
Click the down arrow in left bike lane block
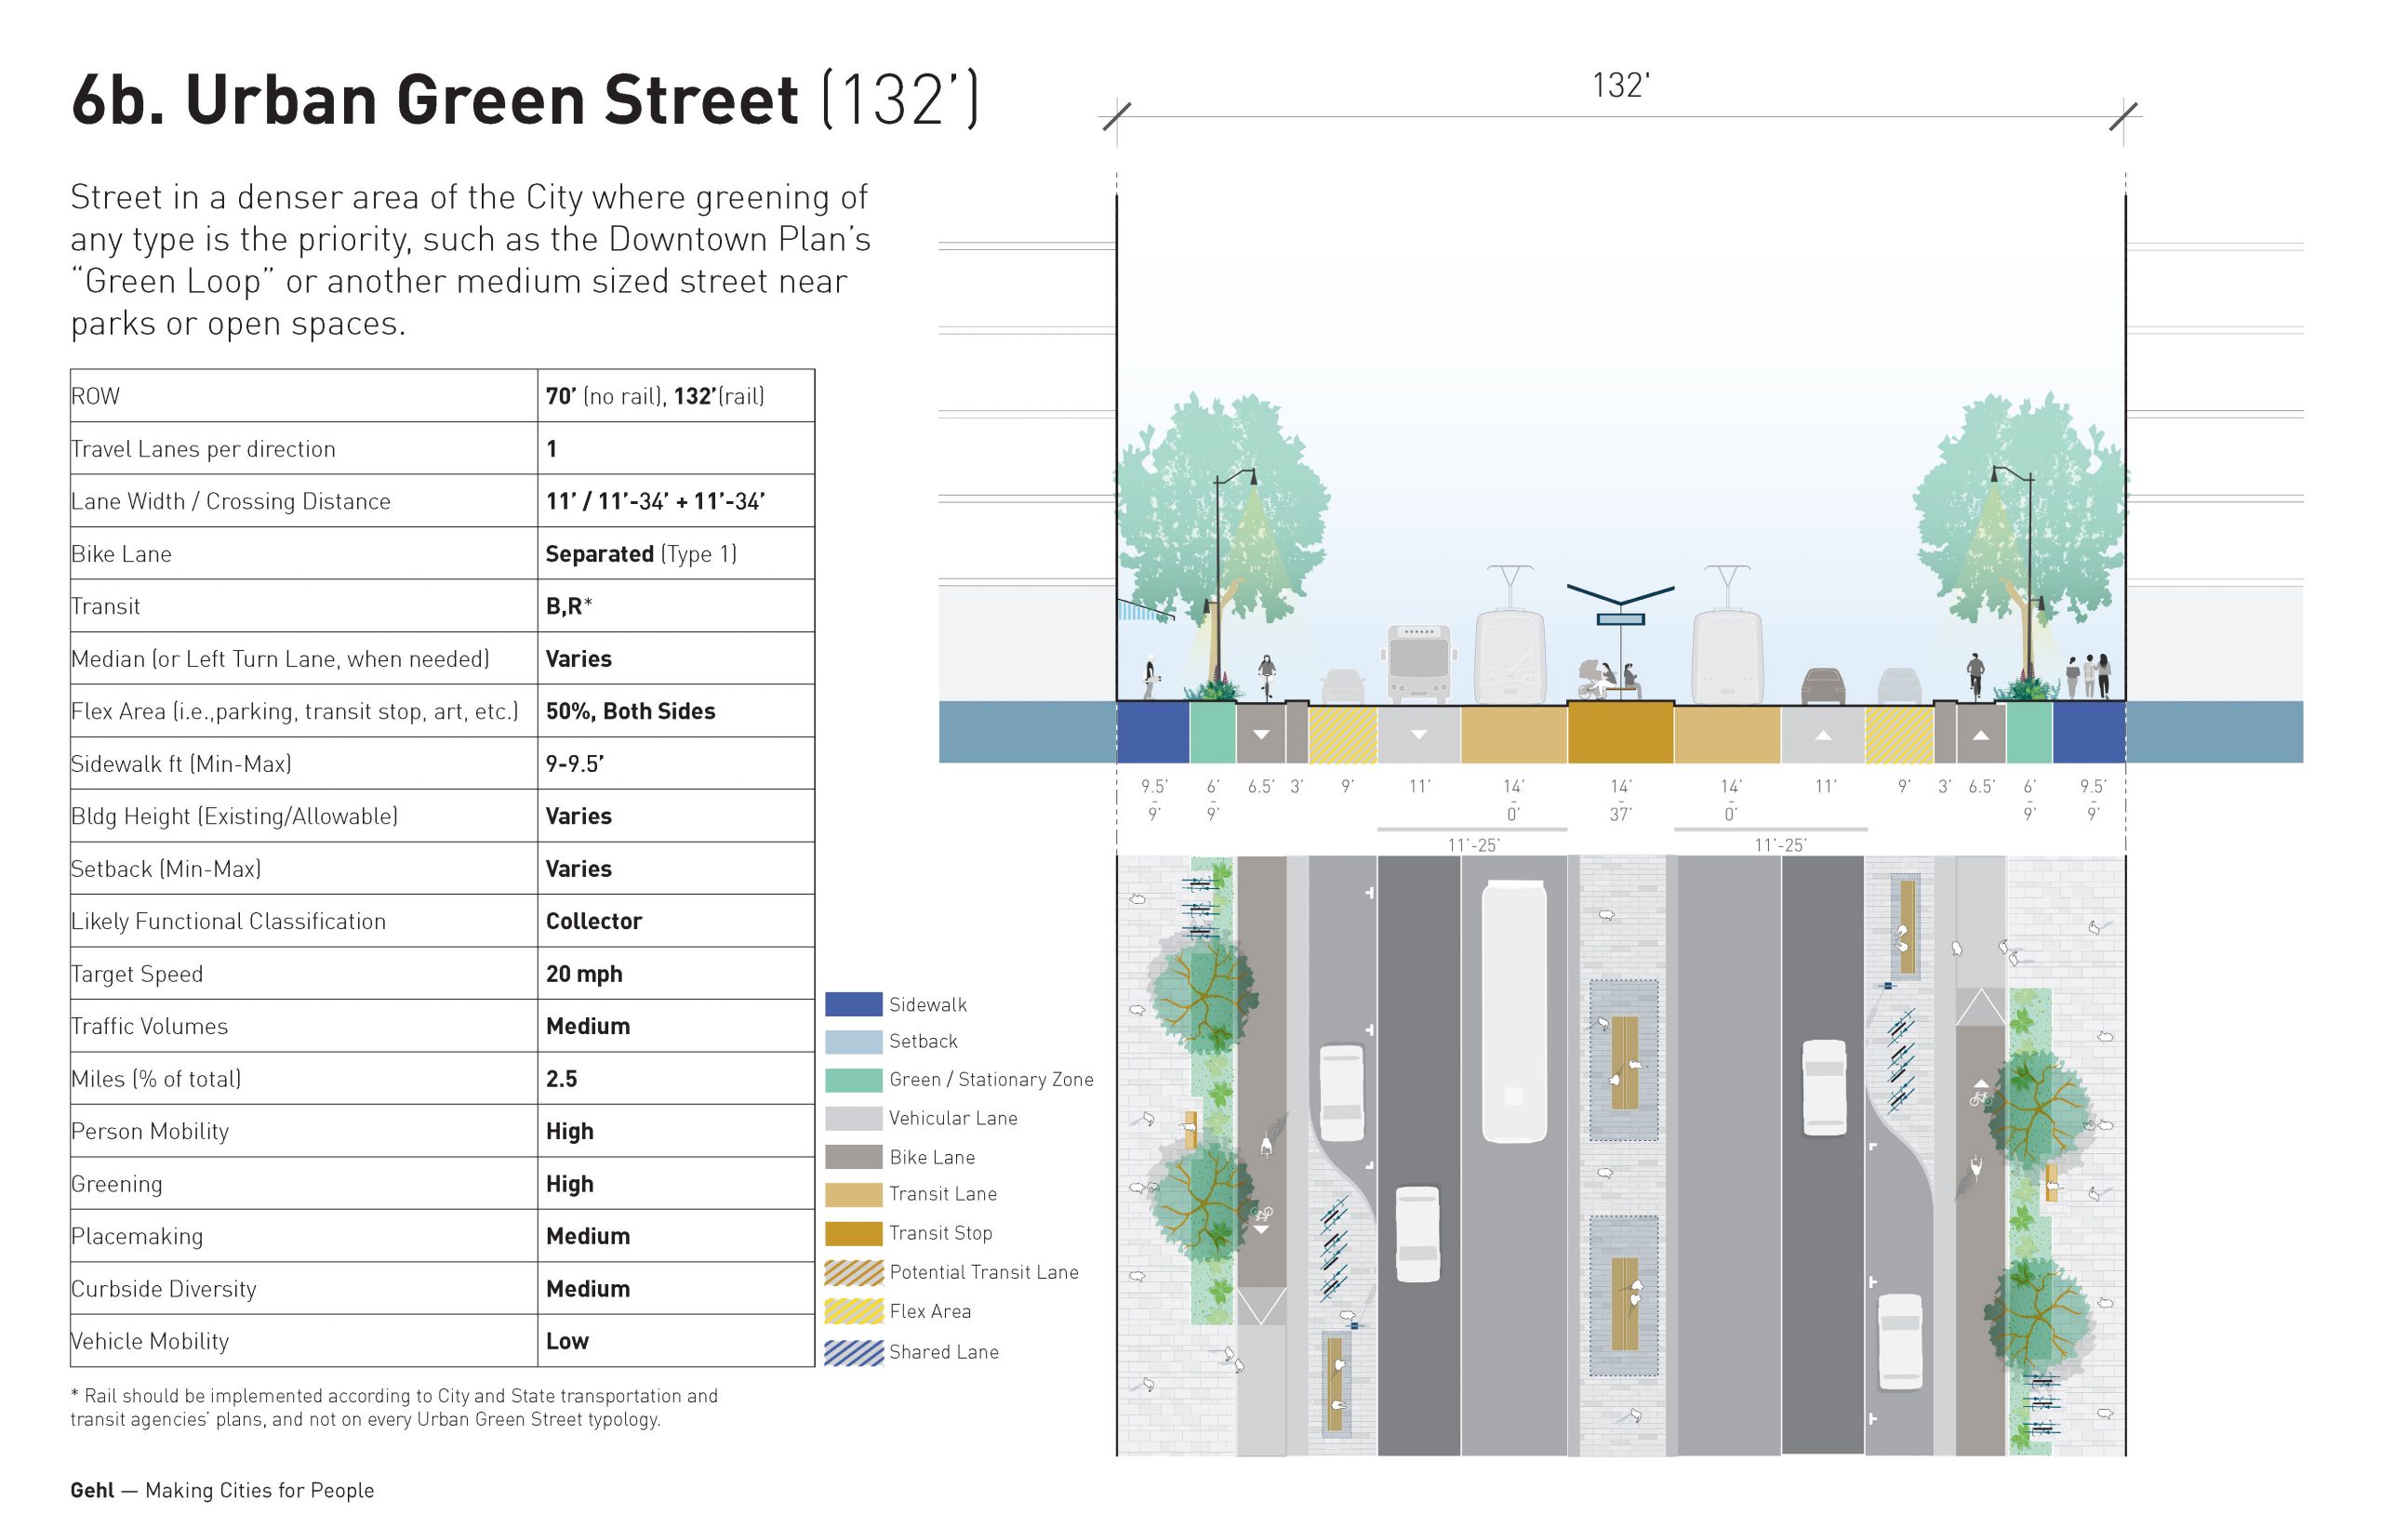pos(1261,735)
